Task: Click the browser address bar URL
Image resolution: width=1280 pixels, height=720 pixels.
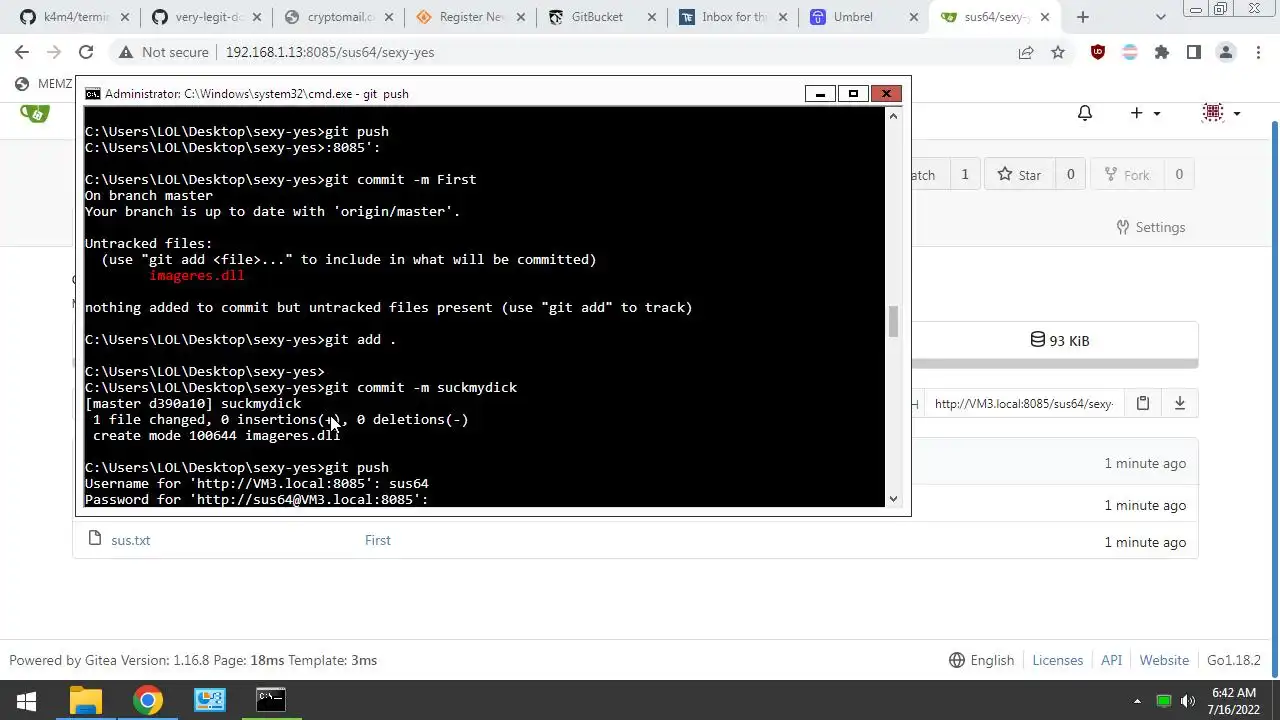Action: click(330, 52)
